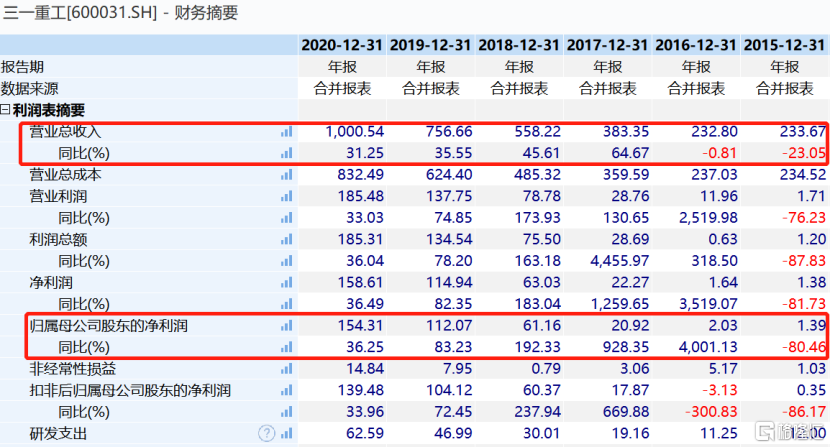Select the 232.80 revenue cell

click(x=714, y=132)
